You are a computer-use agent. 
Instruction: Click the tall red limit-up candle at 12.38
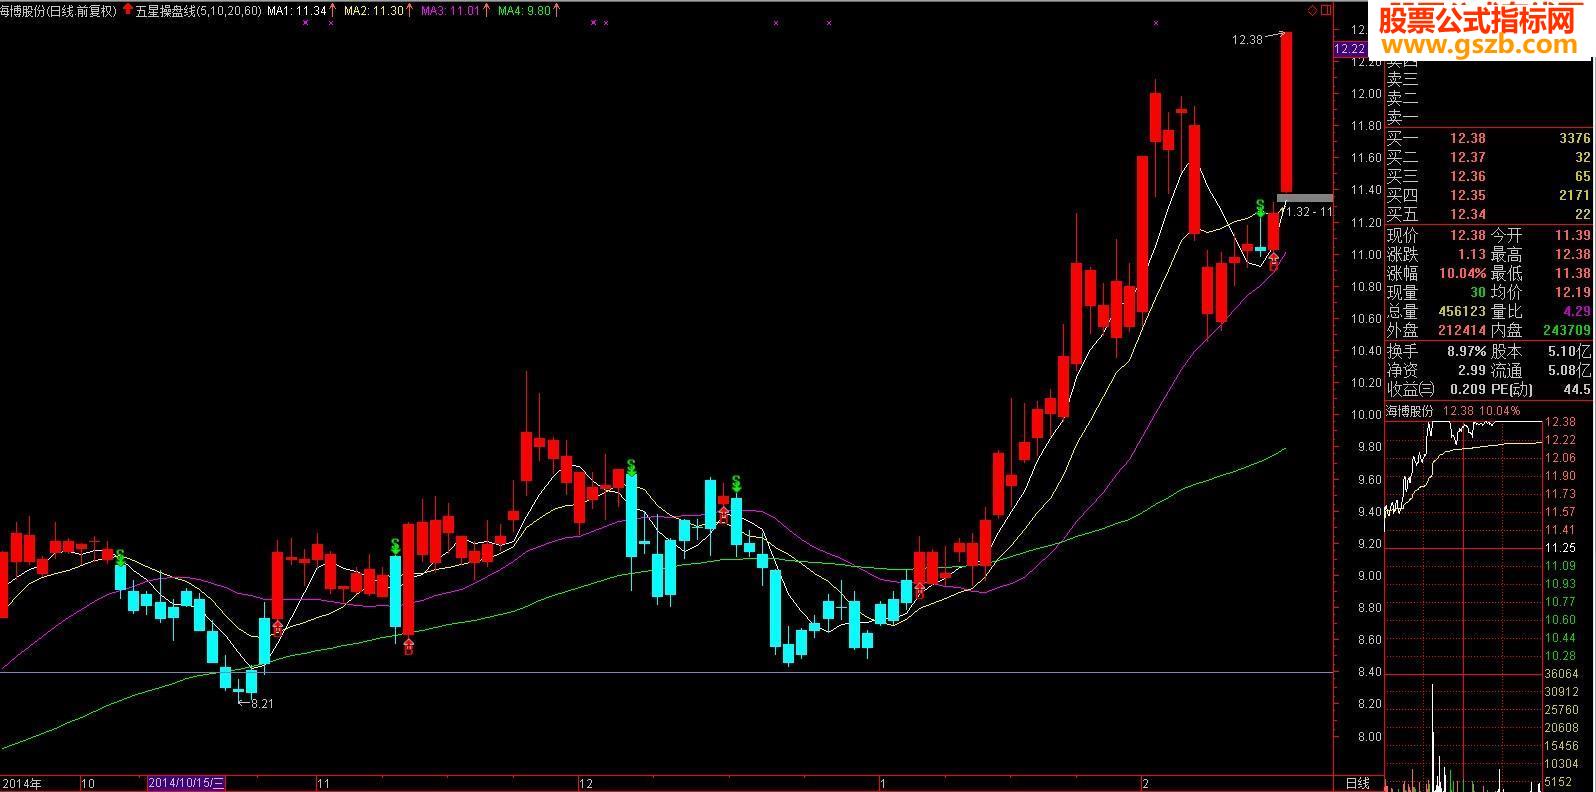point(1286,111)
